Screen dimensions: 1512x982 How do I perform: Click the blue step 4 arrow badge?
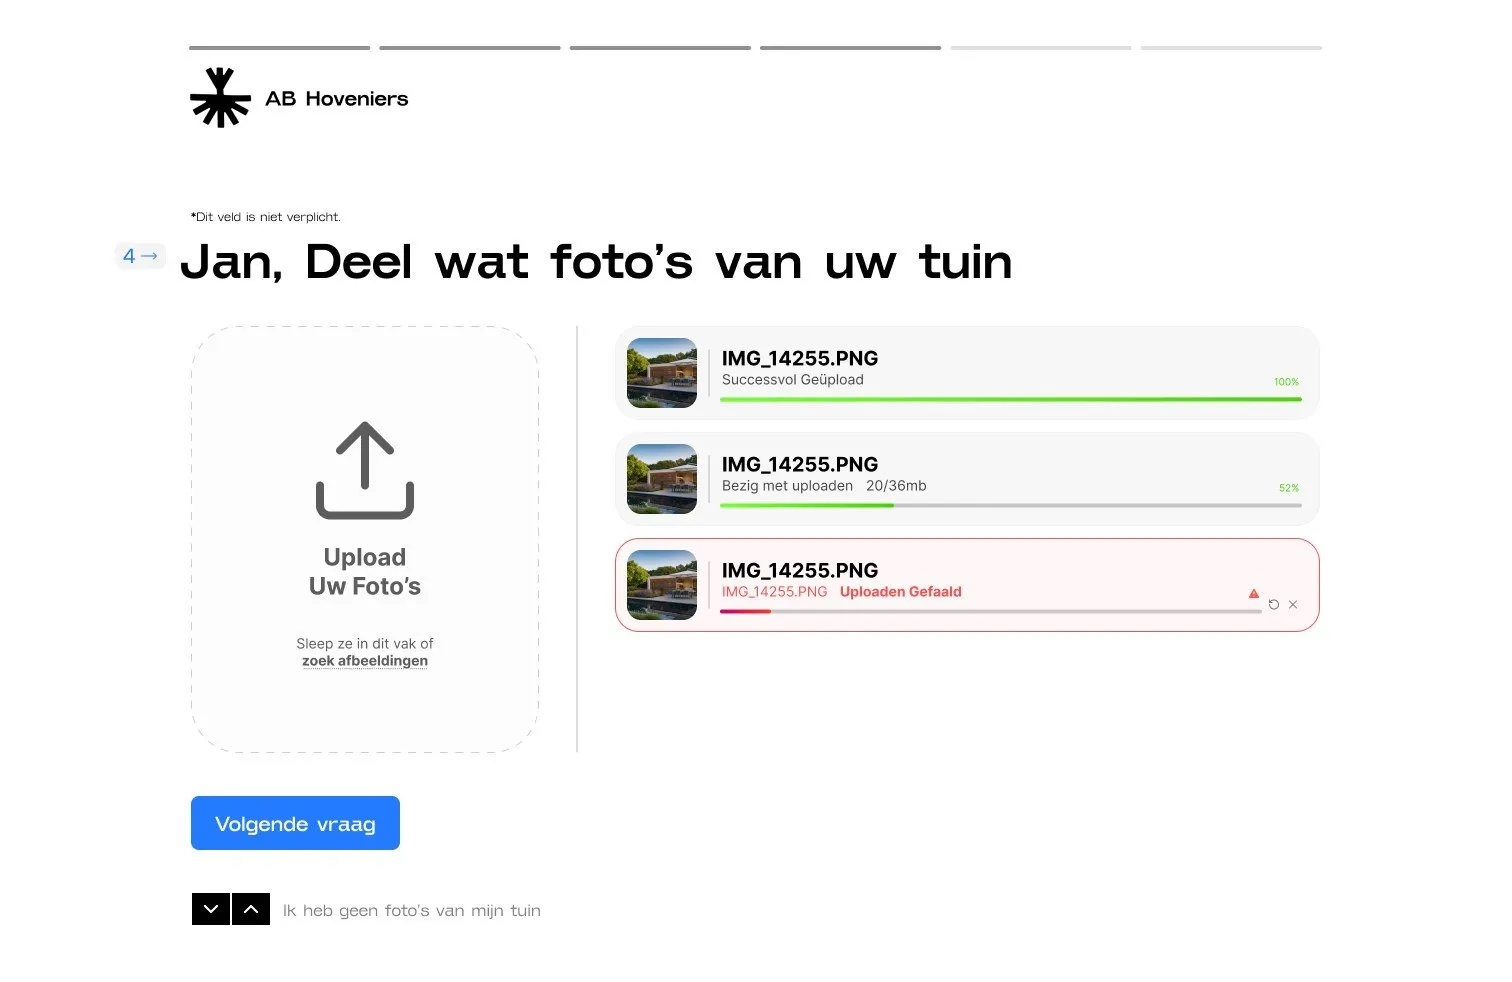140,256
